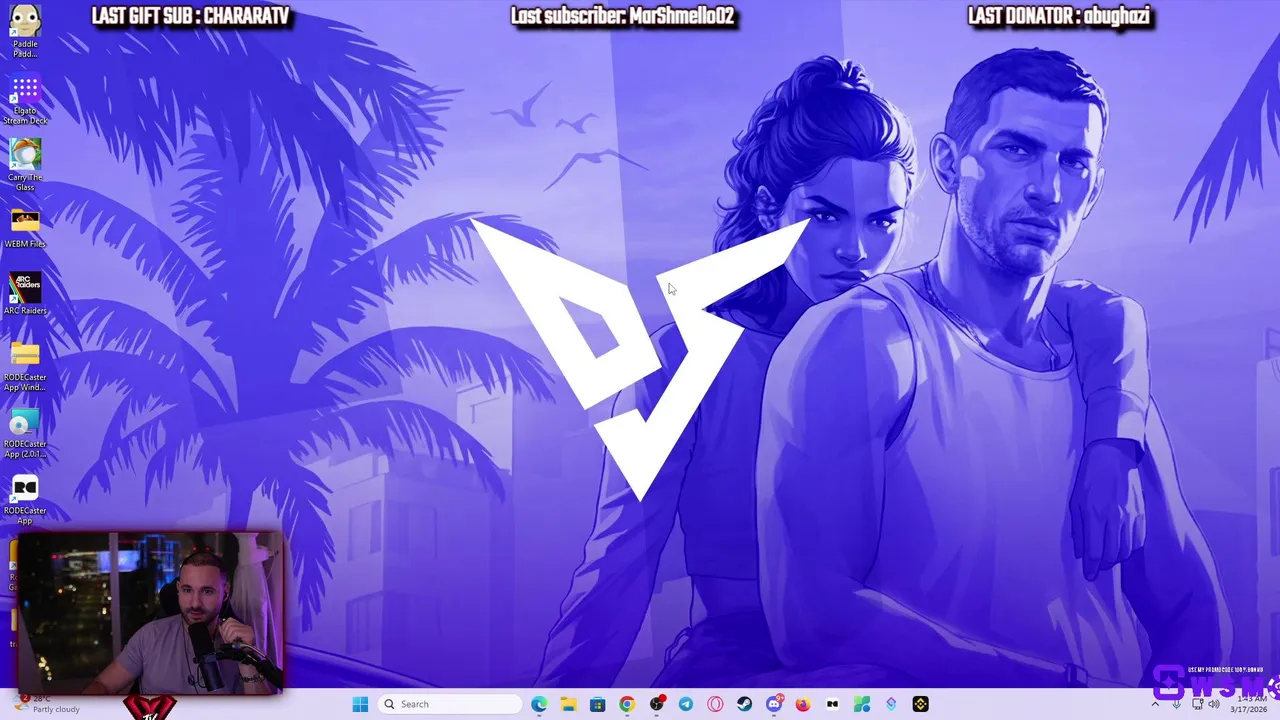Open the green puzzle-piece taskbar app
The height and width of the screenshot is (720, 1280).
tap(862, 704)
